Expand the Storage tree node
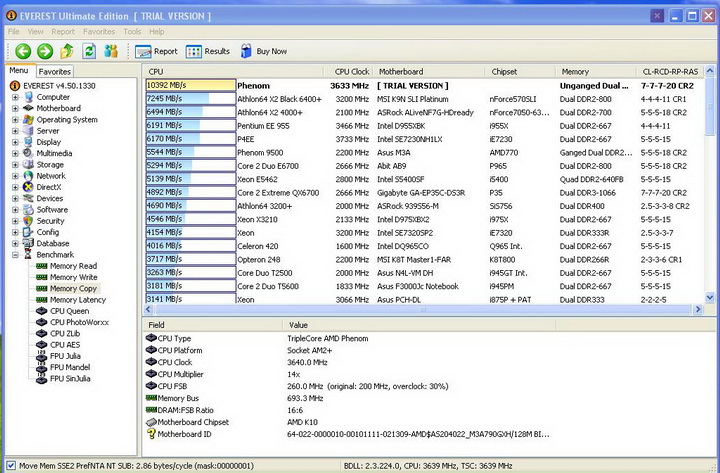Screen dimensions: 720x473 click(15, 165)
